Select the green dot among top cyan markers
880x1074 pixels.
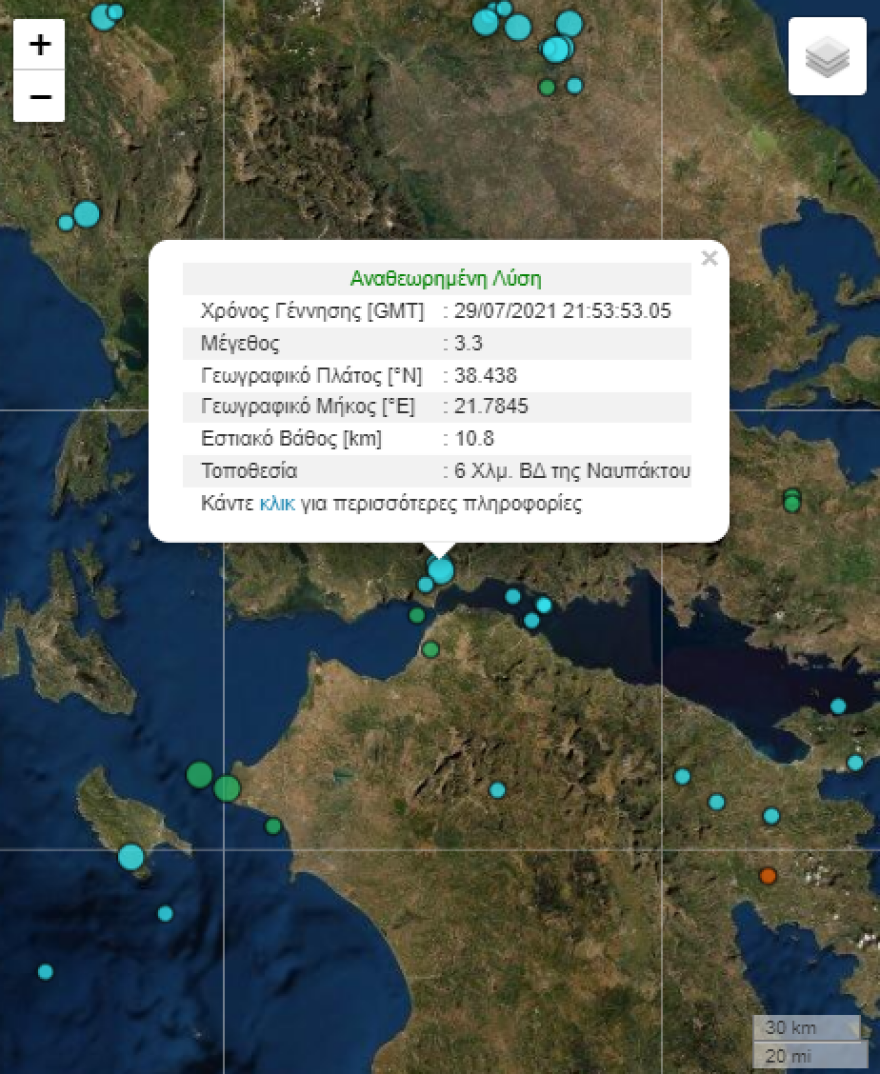tap(546, 89)
